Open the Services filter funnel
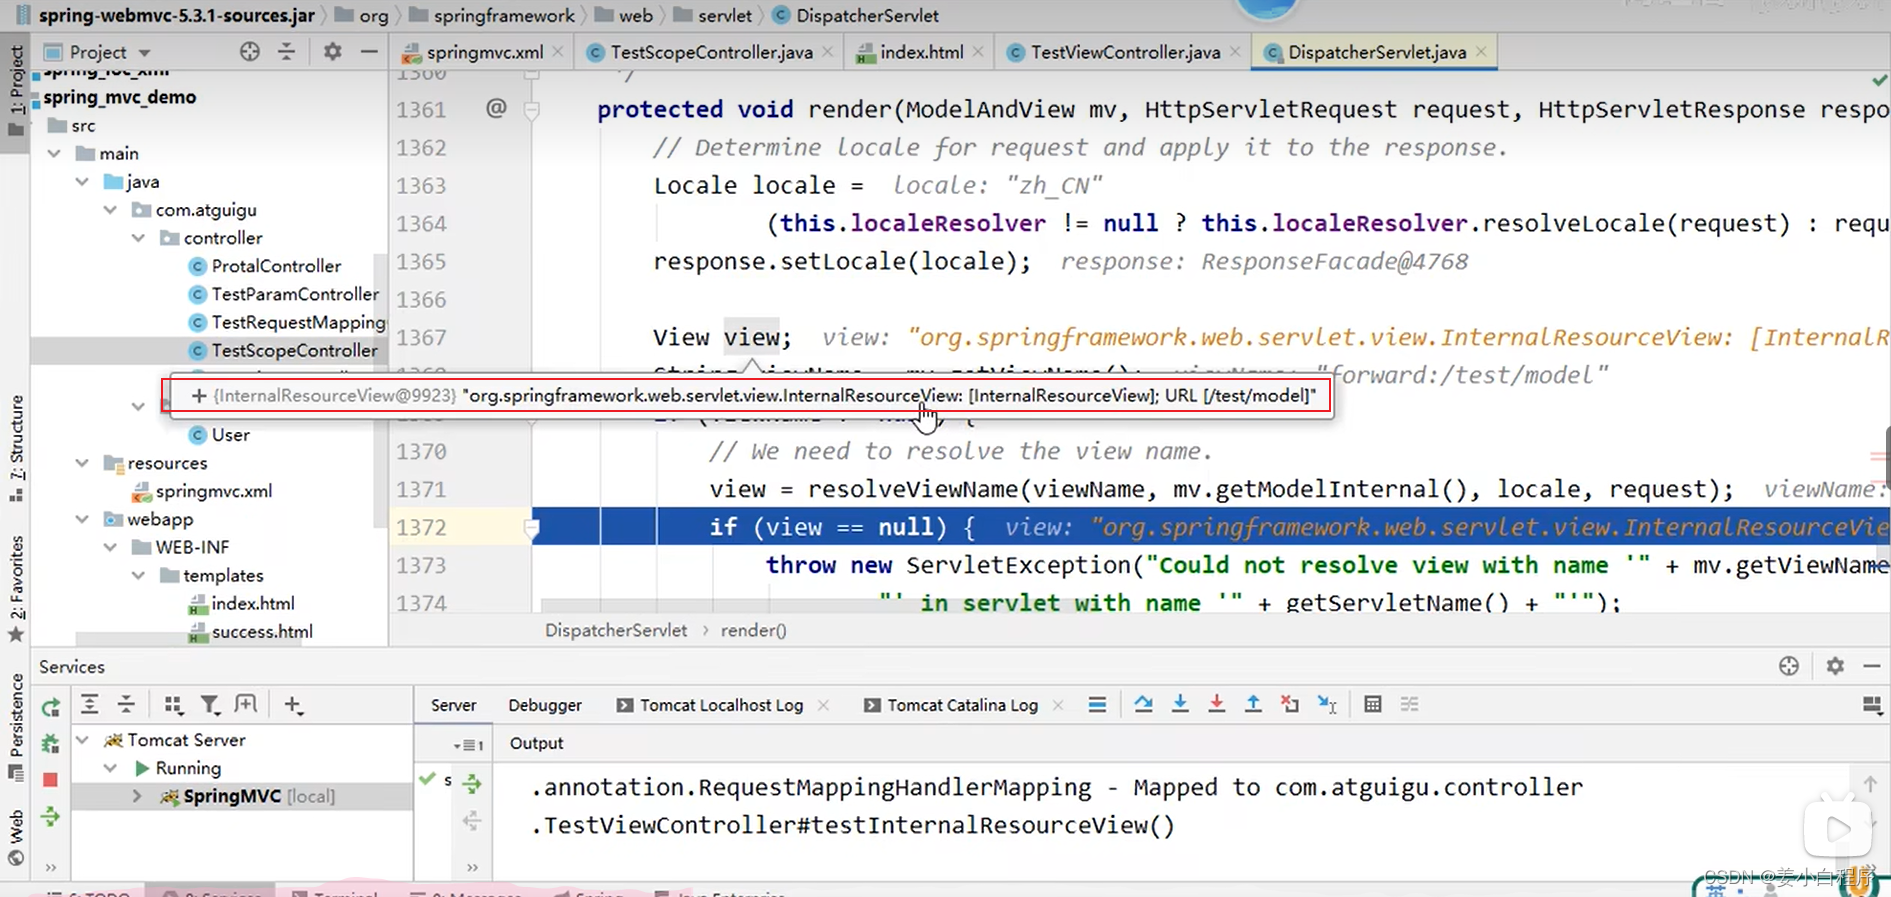 (210, 705)
